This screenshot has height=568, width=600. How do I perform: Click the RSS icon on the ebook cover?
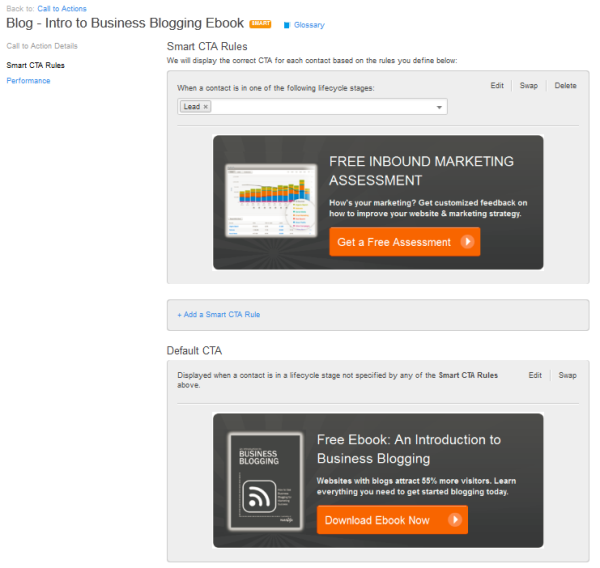264,497
